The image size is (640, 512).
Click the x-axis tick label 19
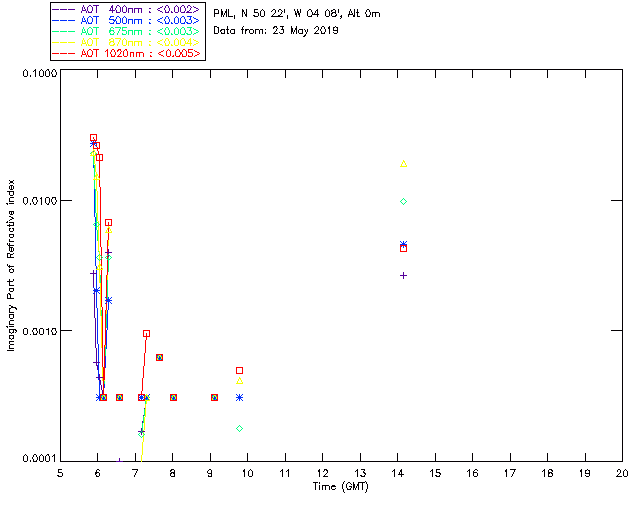click(585, 473)
